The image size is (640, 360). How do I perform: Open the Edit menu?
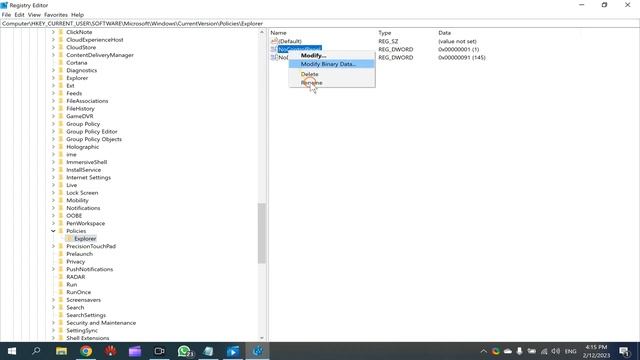tap(19, 15)
